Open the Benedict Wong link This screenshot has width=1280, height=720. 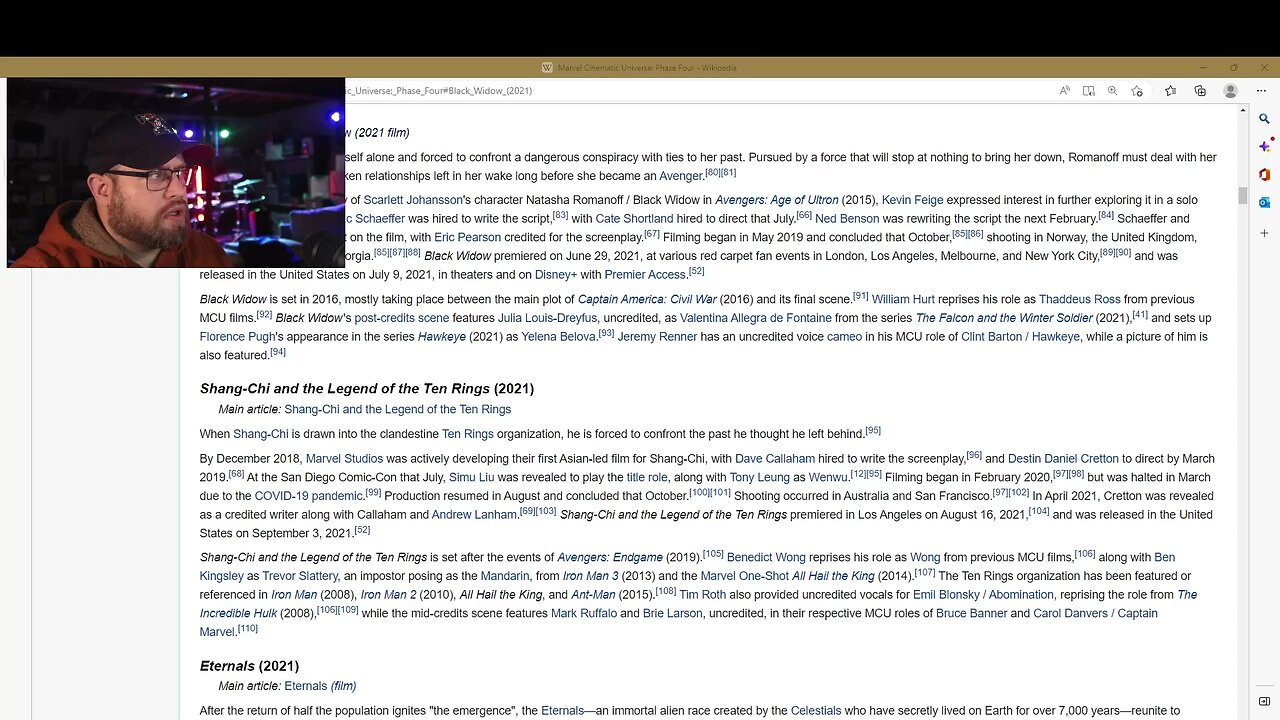766,558
